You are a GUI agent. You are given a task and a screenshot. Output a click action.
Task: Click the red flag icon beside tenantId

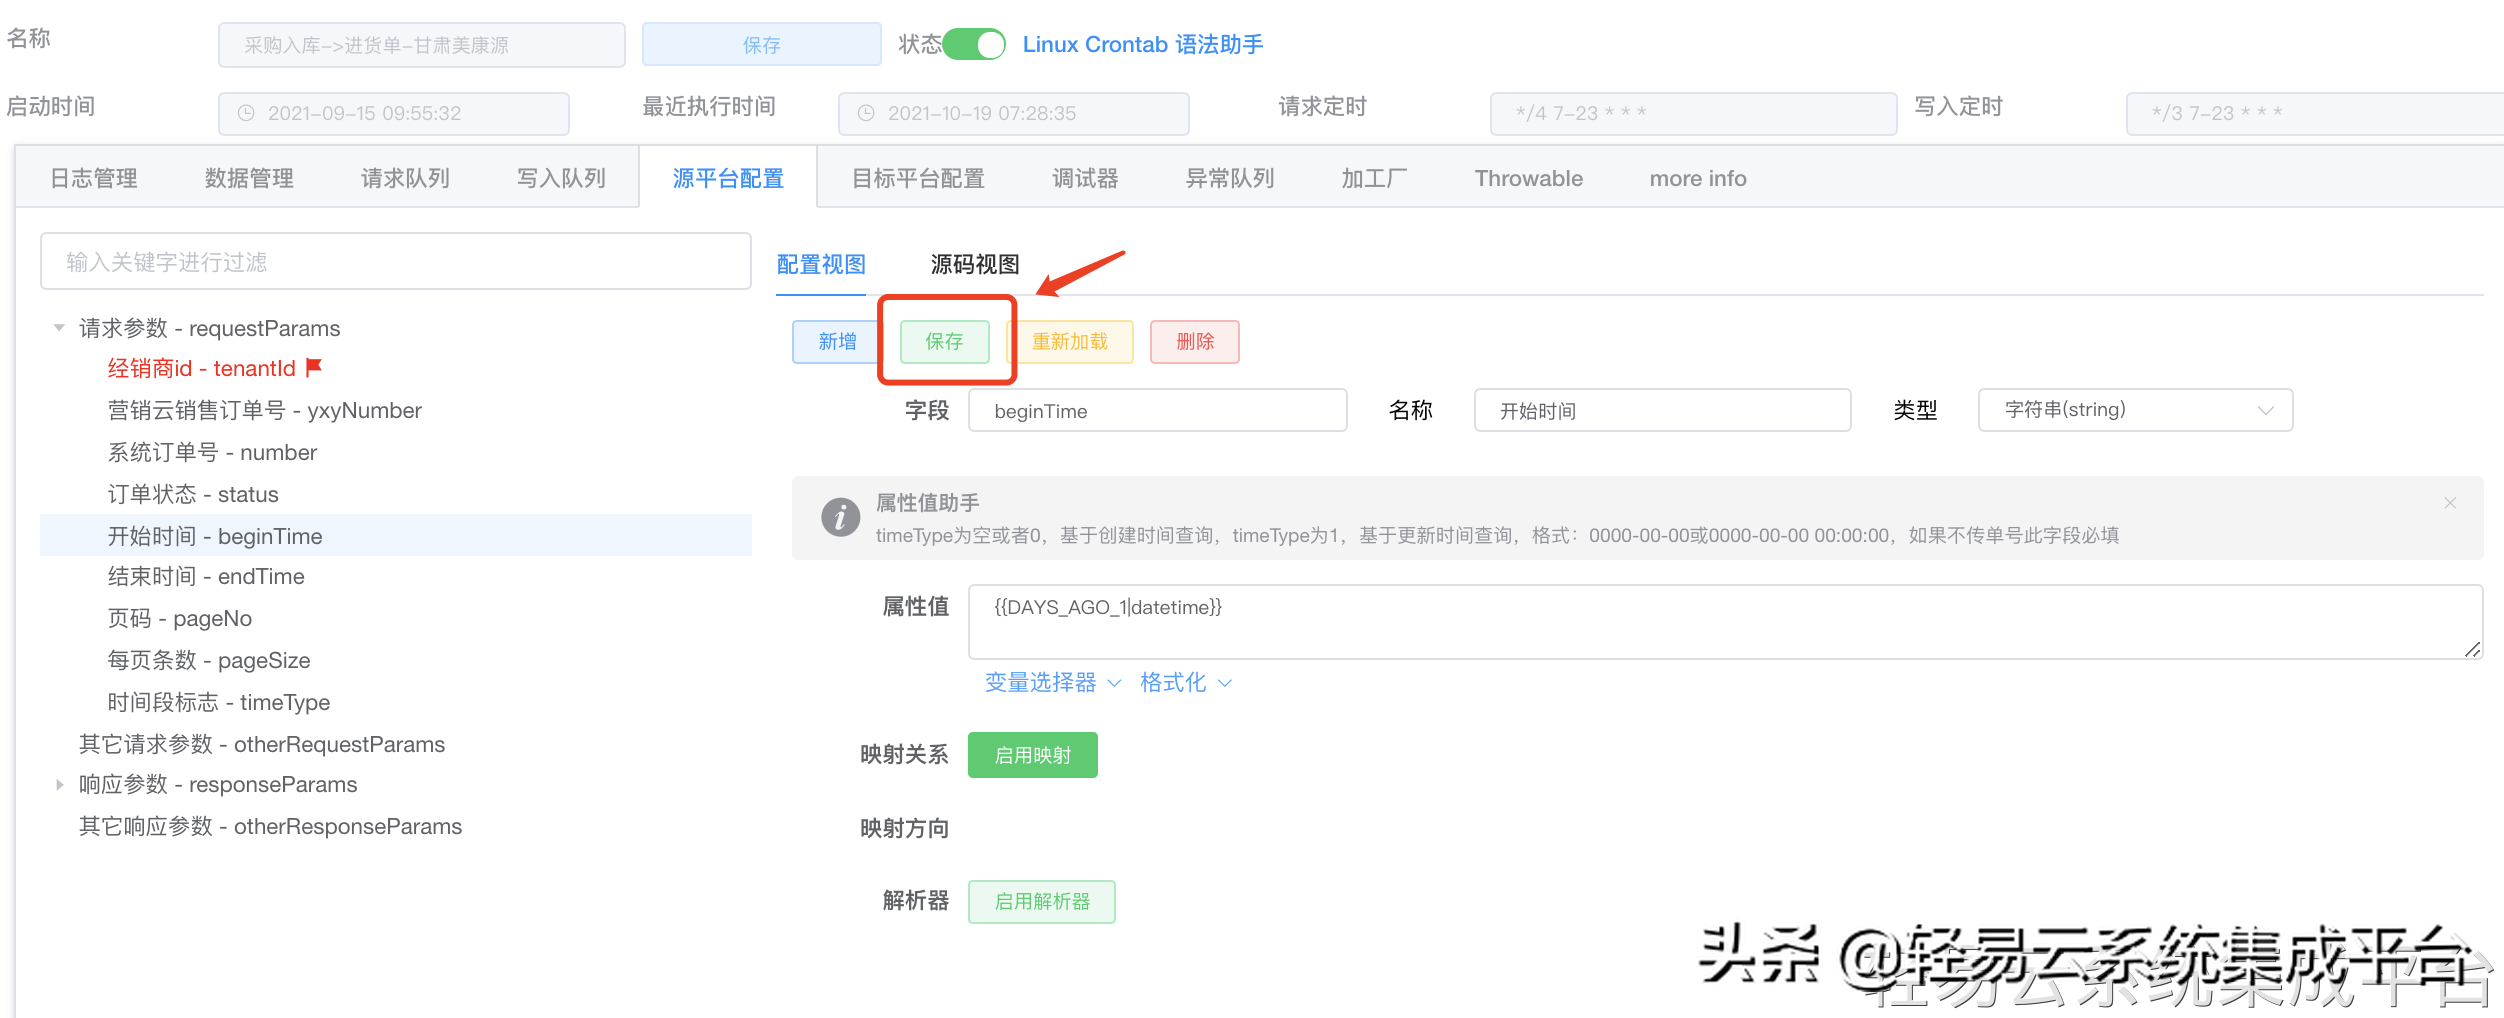[314, 368]
